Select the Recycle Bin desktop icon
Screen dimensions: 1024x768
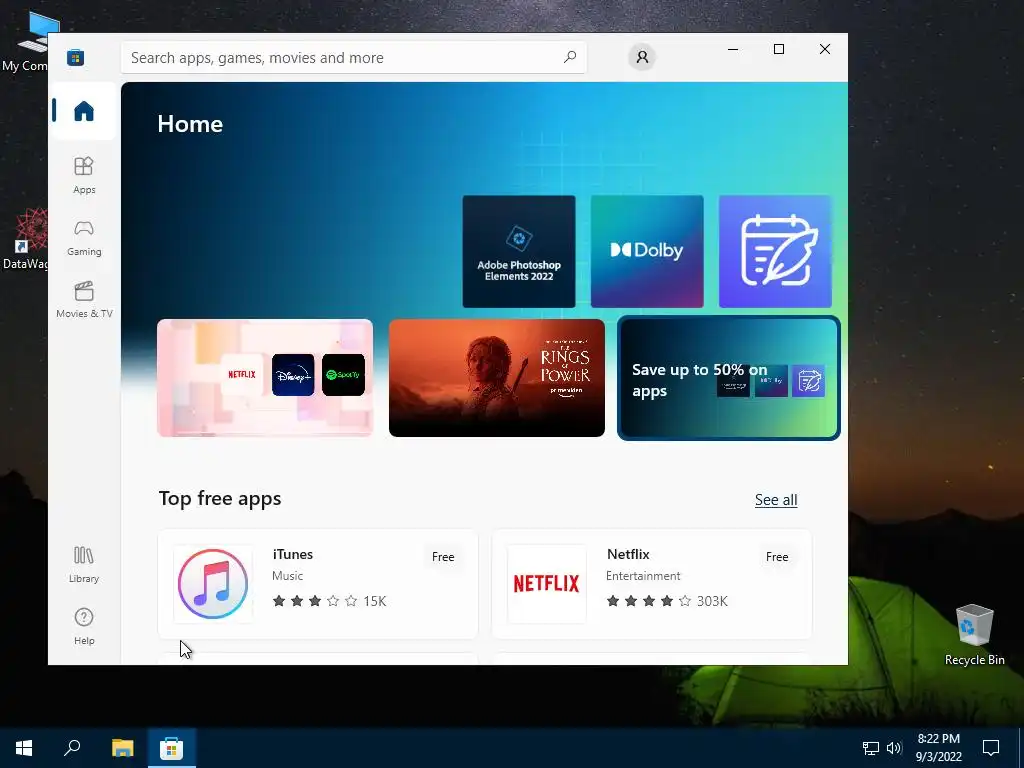click(974, 634)
